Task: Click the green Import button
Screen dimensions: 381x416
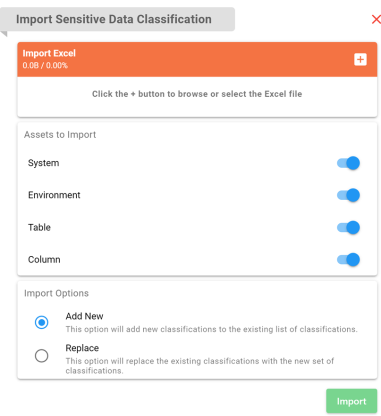Action: (x=351, y=401)
